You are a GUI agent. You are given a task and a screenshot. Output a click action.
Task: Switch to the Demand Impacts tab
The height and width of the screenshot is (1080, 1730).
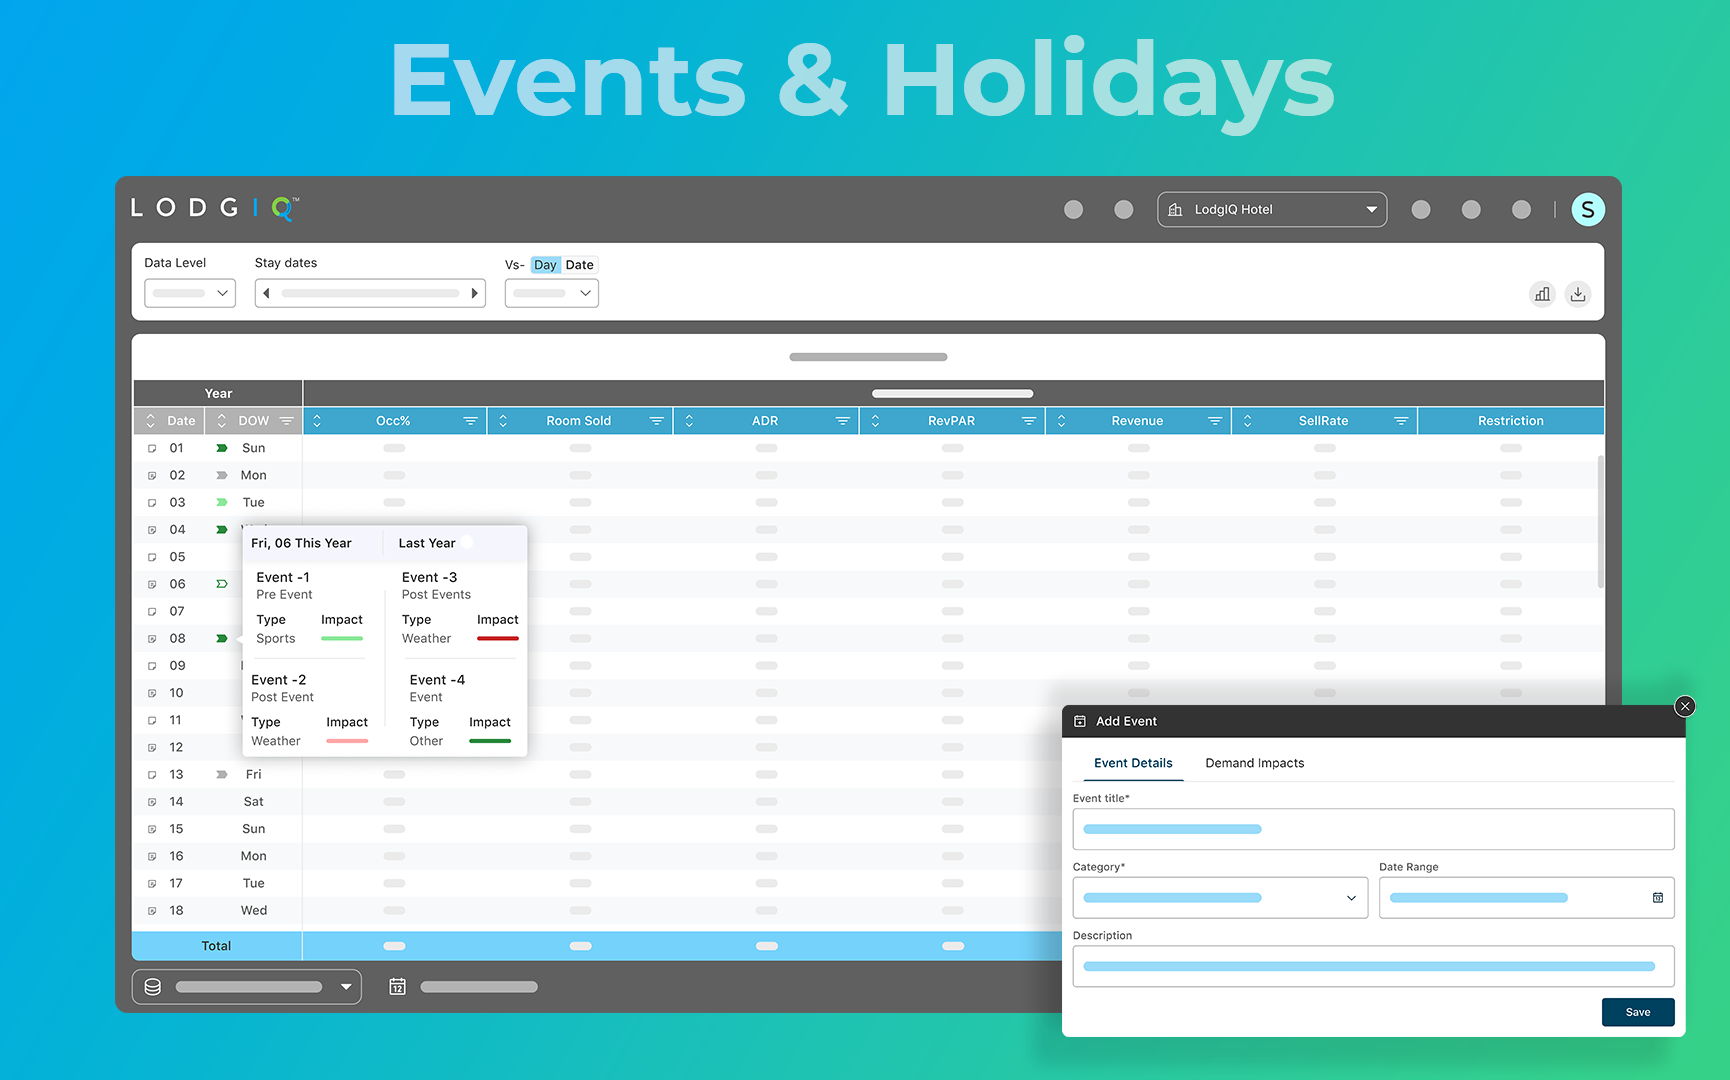tap(1255, 763)
